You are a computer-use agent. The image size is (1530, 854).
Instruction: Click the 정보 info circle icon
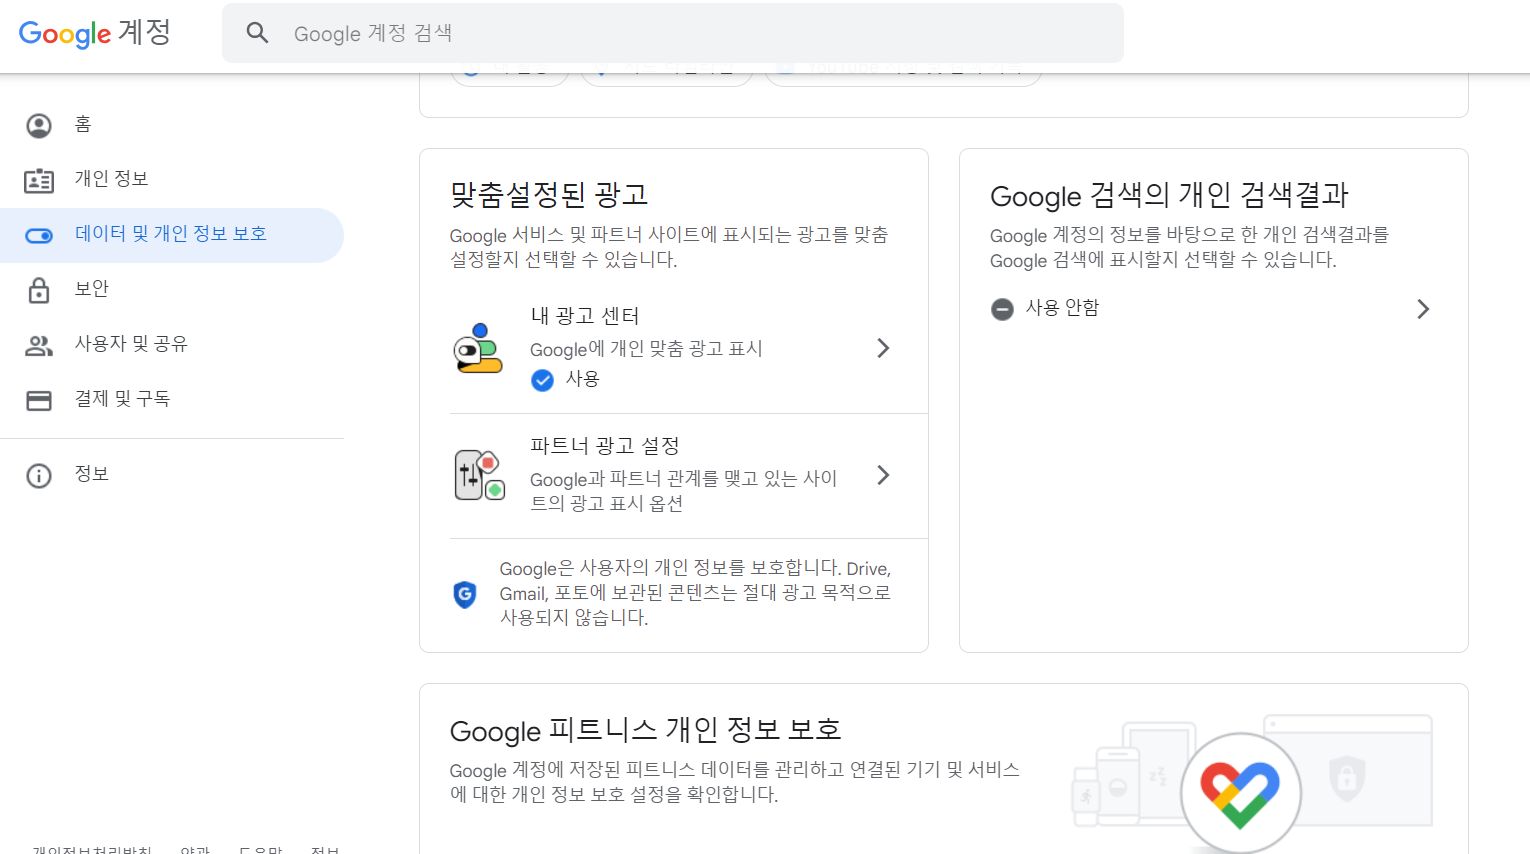point(39,475)
